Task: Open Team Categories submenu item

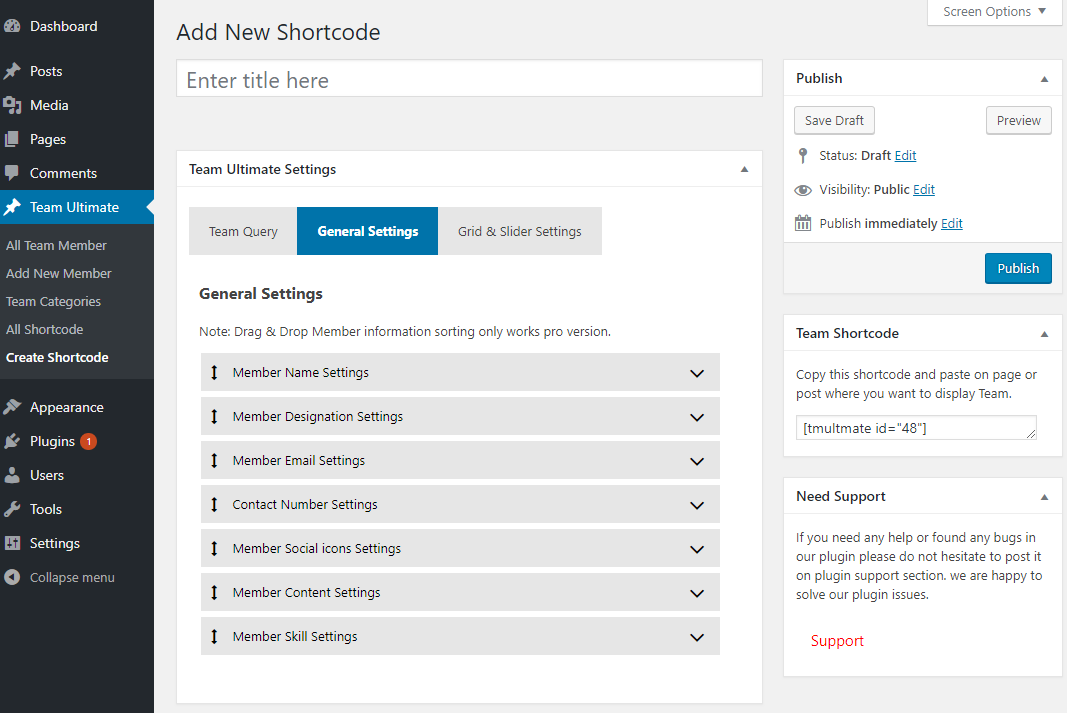Action: tap(53, 301)
